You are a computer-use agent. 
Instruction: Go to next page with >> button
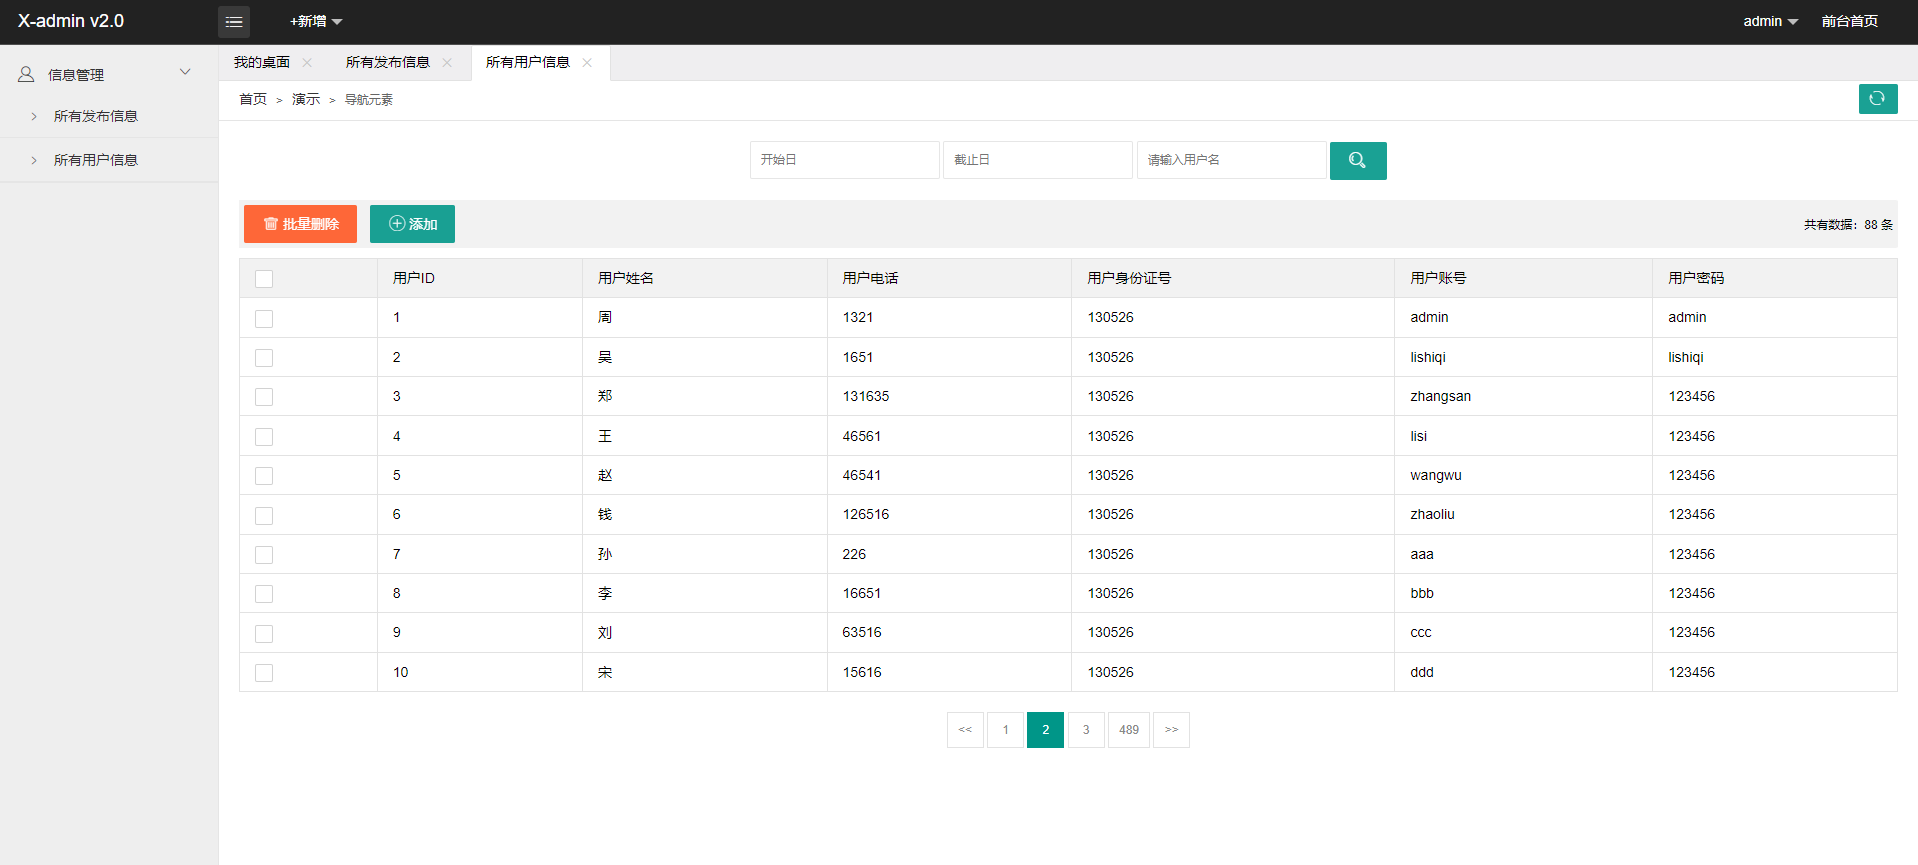point(1171,730)
